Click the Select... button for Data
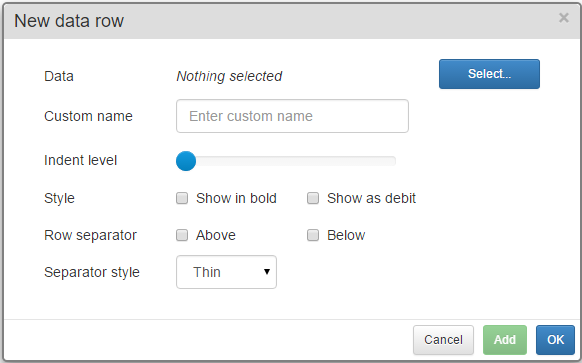This screenshot has width=582, height=363. pyautogui.click(x=489, y=74)
